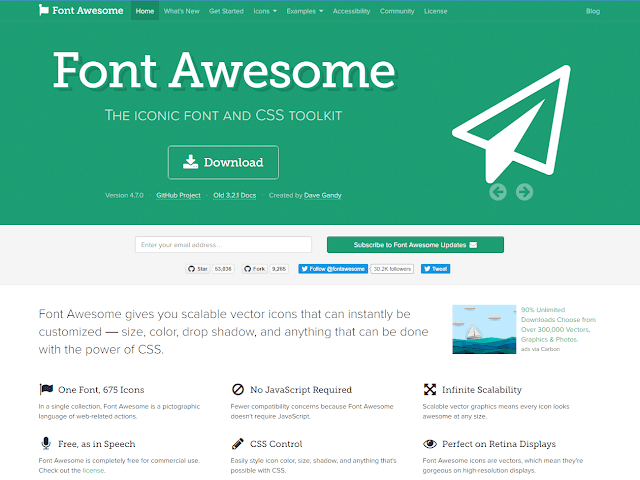Click the arrows icon beside Infinite Scalability
The image size is (640, 480).
point(430,389)
